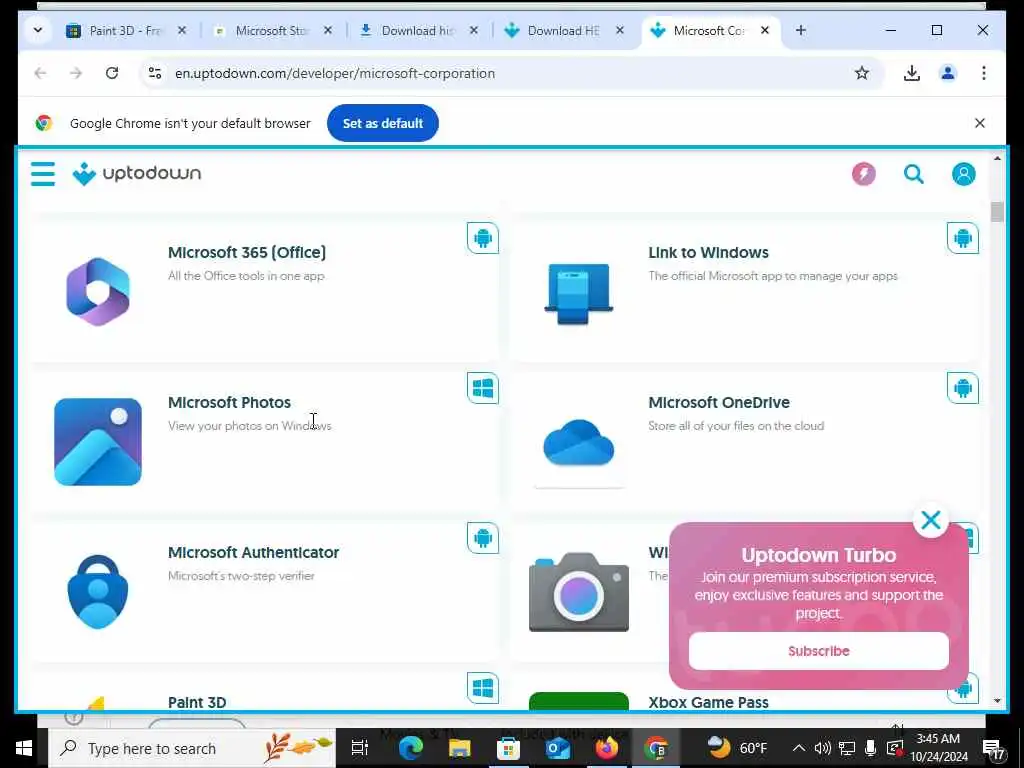This screenshot has width=1024, height=768.
Task: Open the Microsoft Photos app icon
Action: (98, 442)
